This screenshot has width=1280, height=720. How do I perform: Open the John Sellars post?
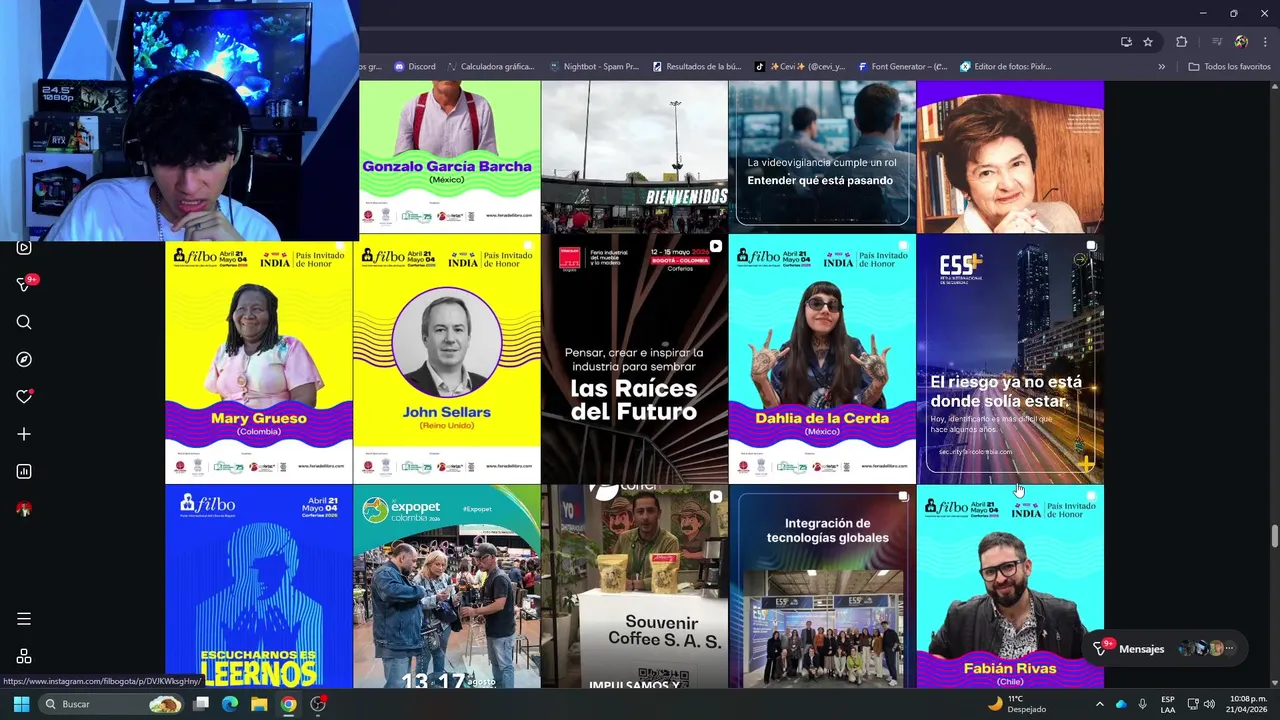click(x=447, y=360)
